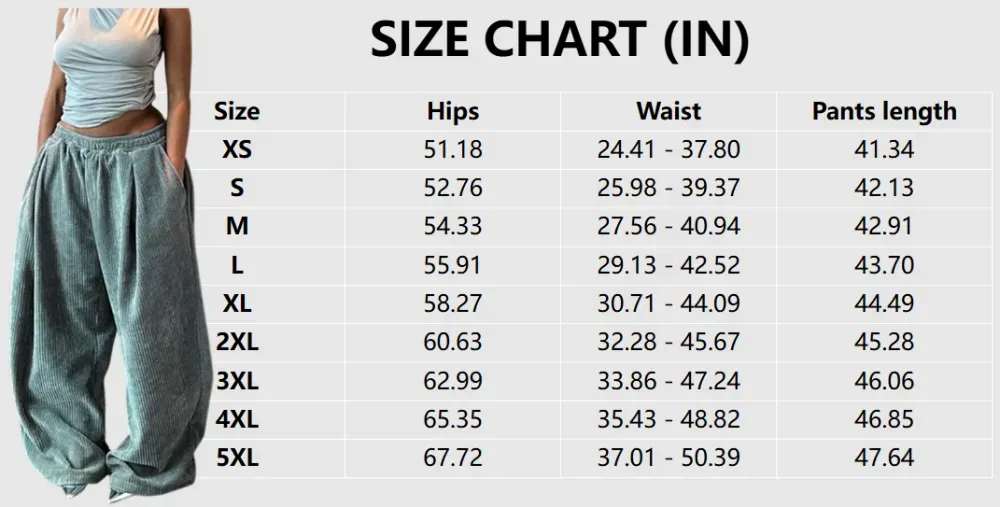Viewport: 1000px width, 507px height.
Task: Click the L size row label
Action: point(237,265)
